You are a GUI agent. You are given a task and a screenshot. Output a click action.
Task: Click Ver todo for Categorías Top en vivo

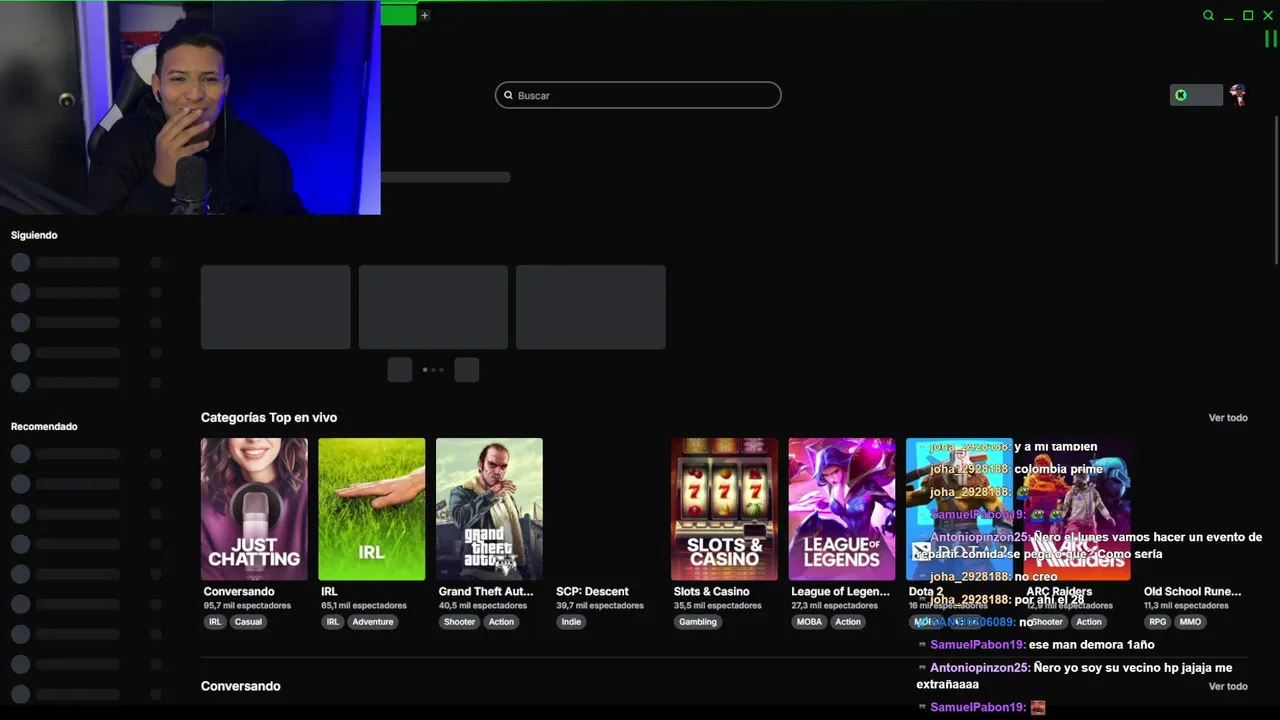click(x=1228, y=418)
